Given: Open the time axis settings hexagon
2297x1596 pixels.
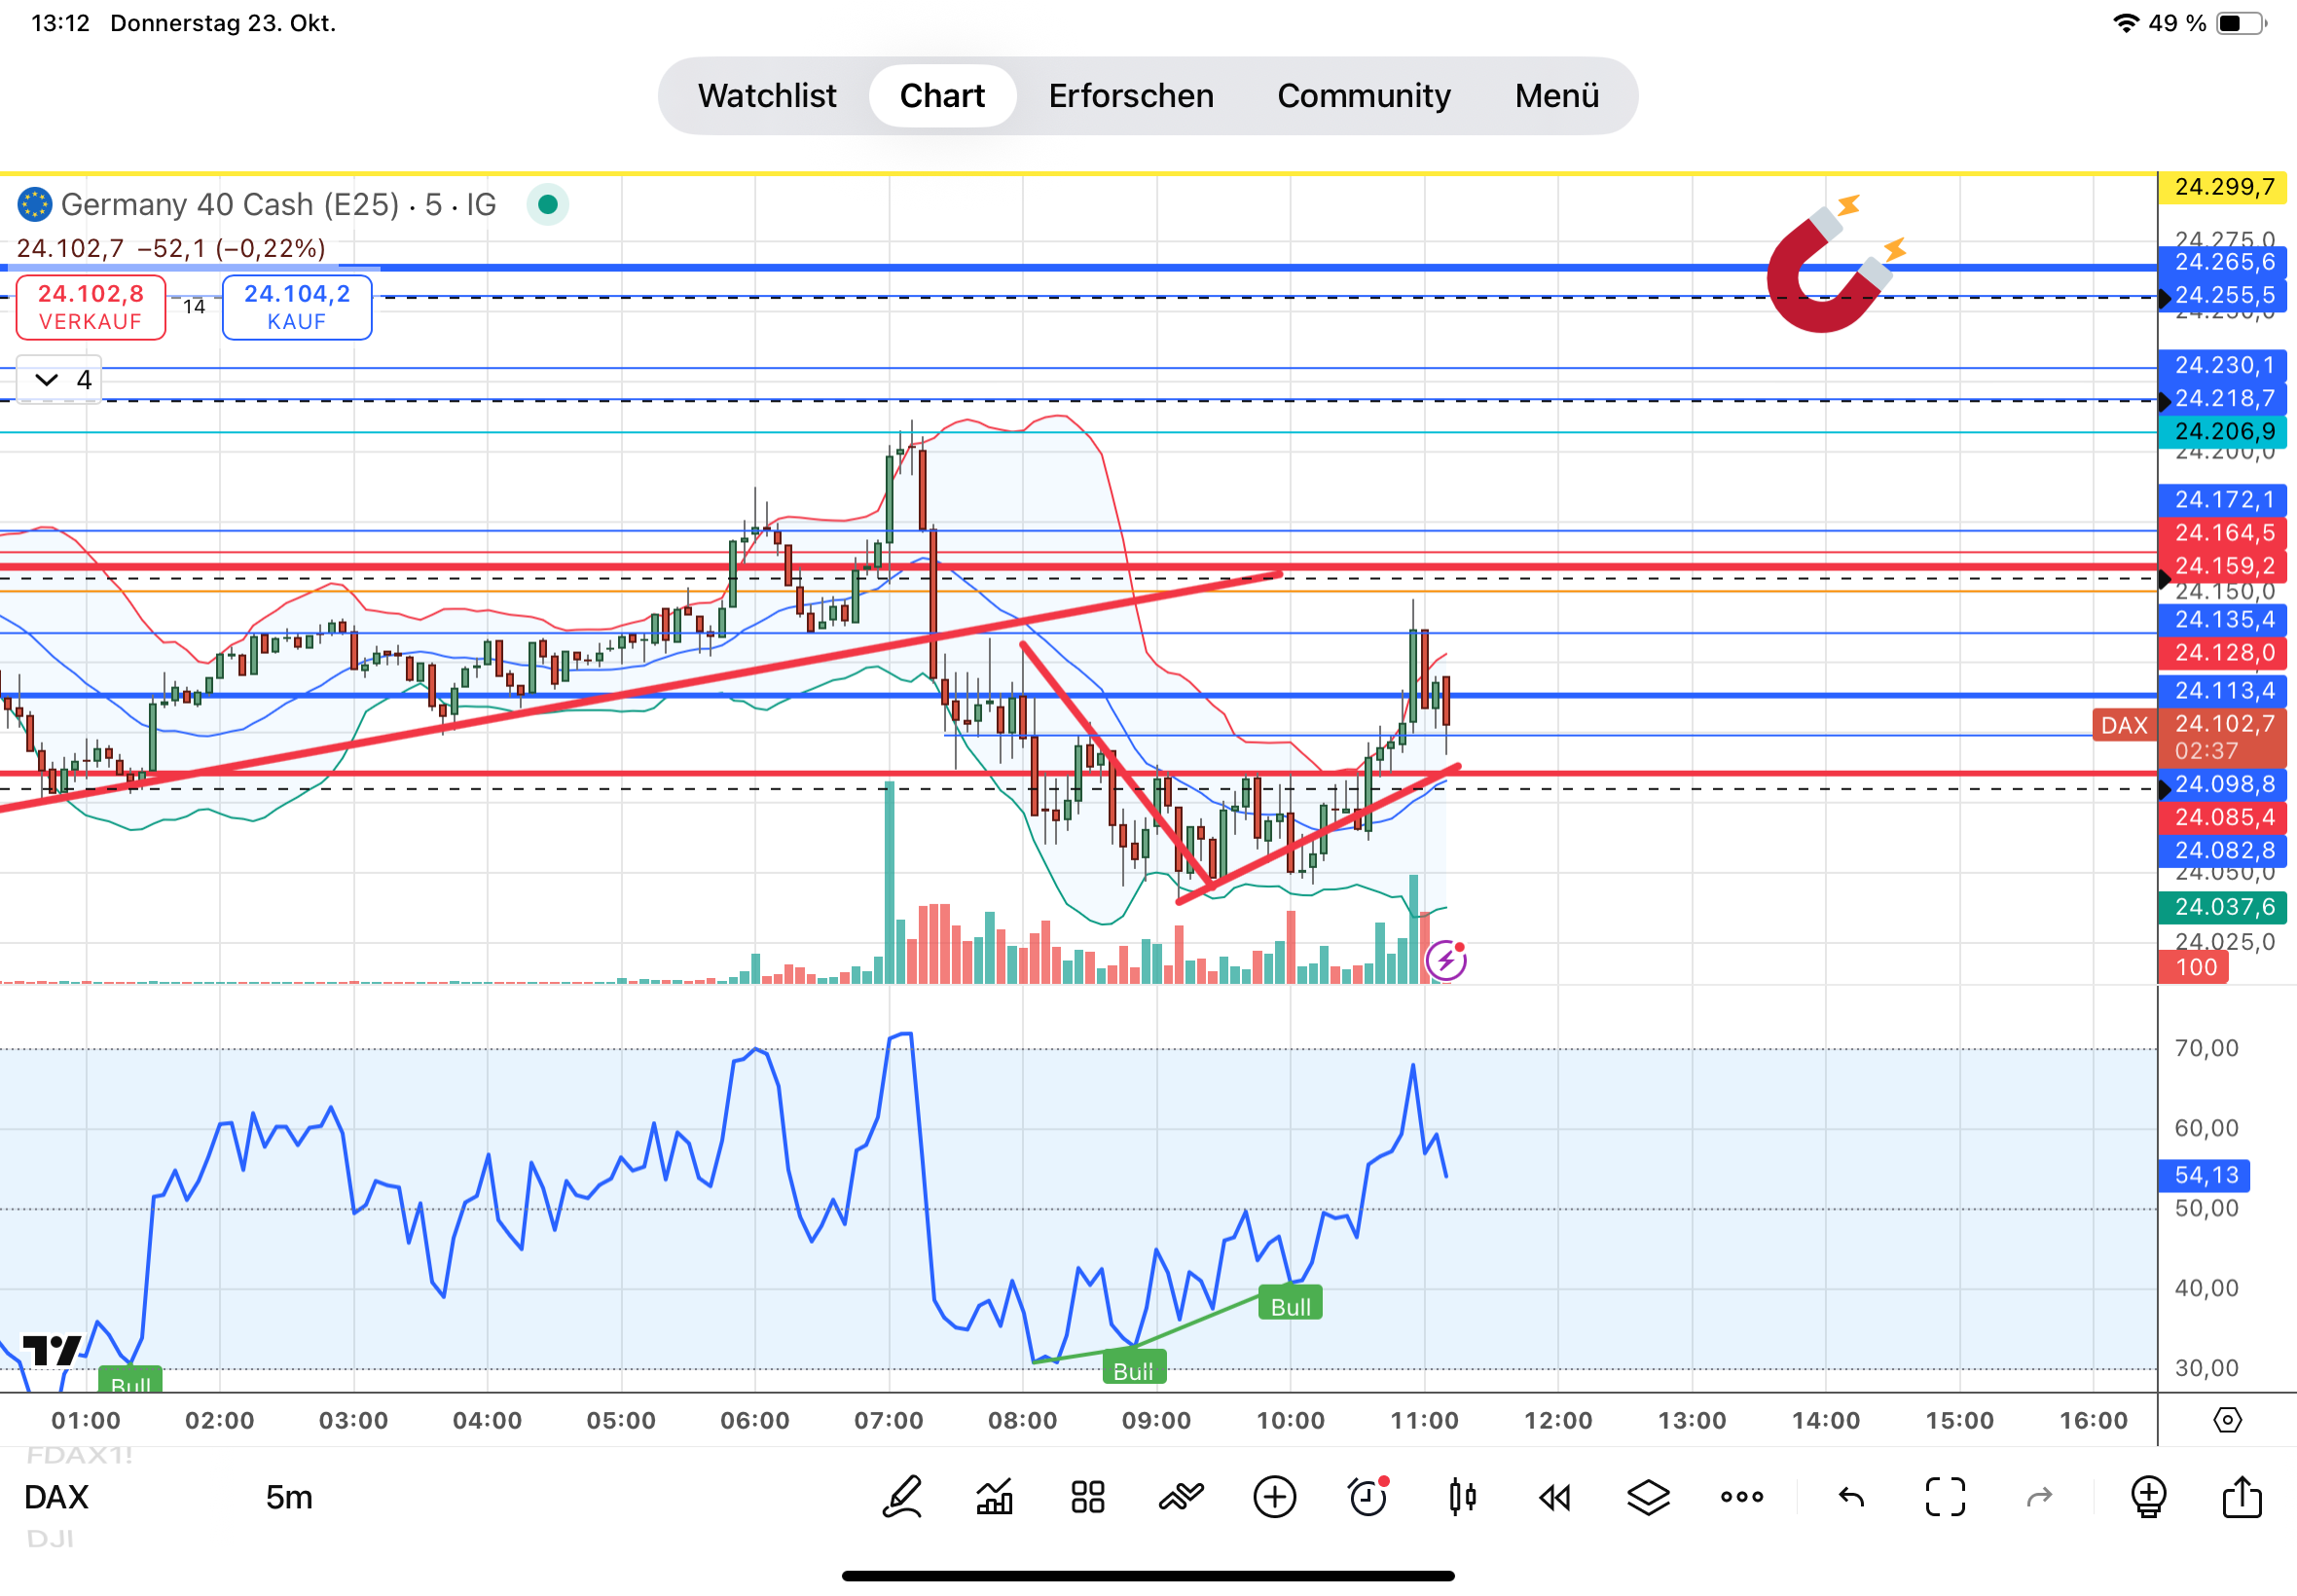Looking at the screenshot, I should 2227,1420.
